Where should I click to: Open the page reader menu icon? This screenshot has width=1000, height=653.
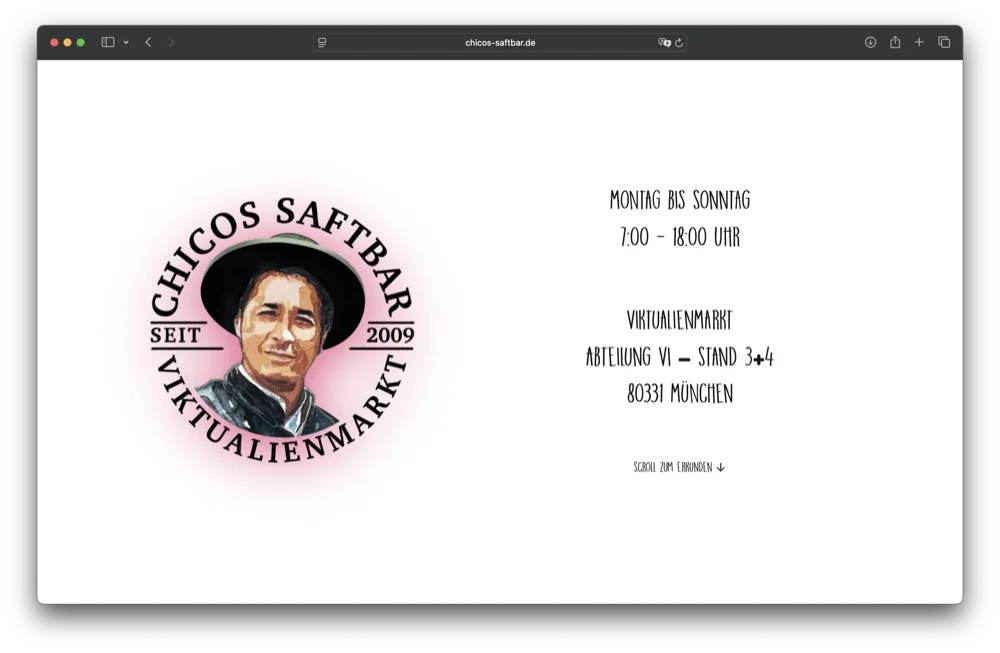point(322,43)
